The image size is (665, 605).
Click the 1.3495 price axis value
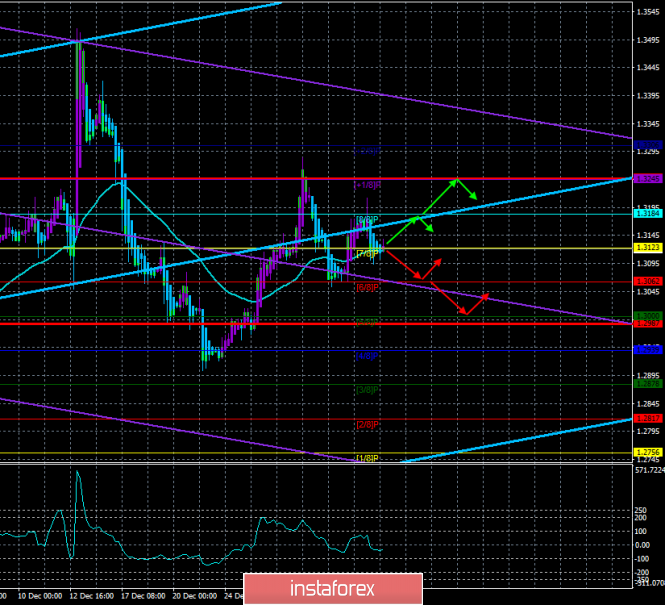point(648,40)
